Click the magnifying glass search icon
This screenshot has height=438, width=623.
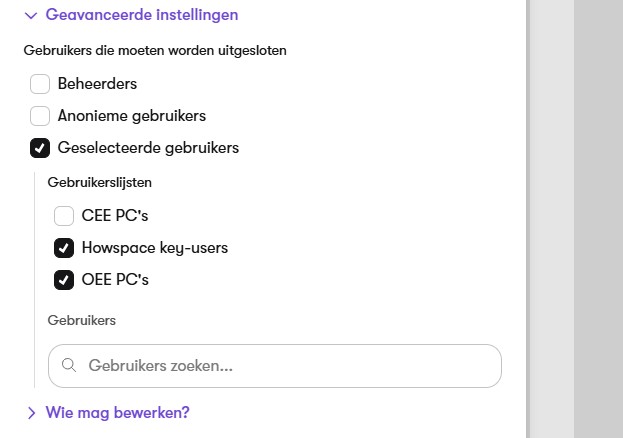pyautogui.click(x=69, y=365)
